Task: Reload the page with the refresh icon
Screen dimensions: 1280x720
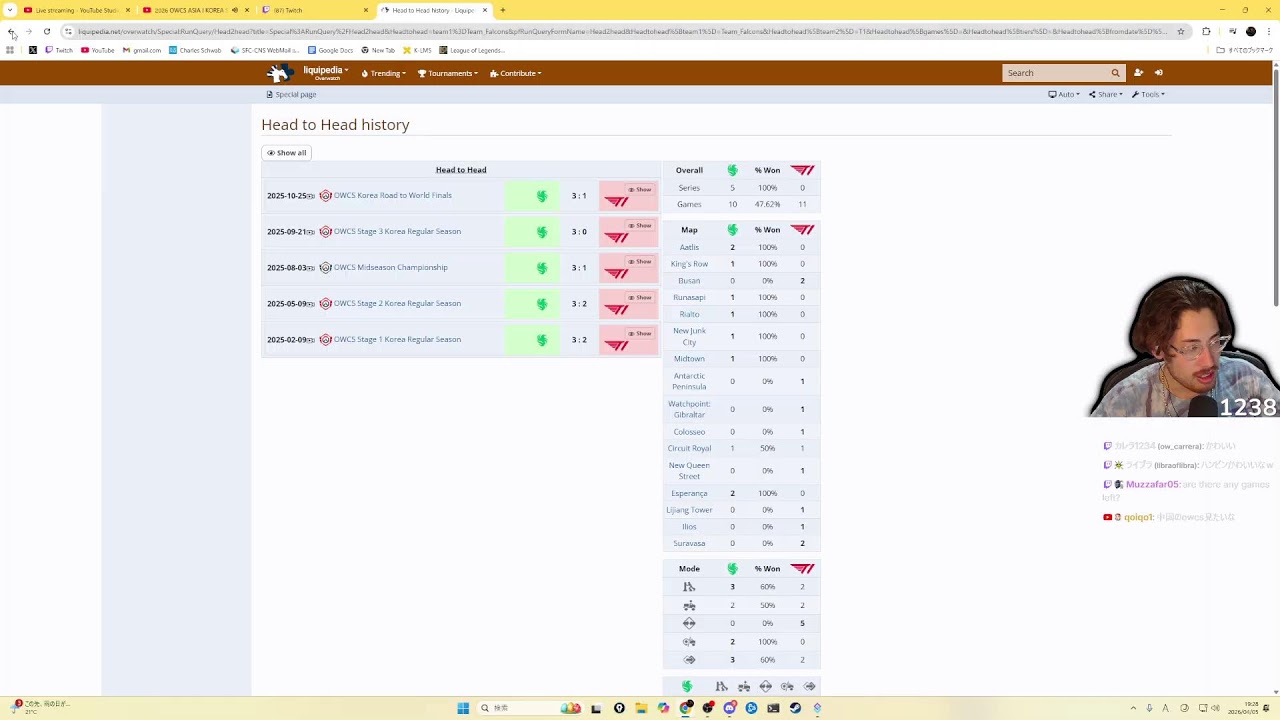Action: (47, 31)
